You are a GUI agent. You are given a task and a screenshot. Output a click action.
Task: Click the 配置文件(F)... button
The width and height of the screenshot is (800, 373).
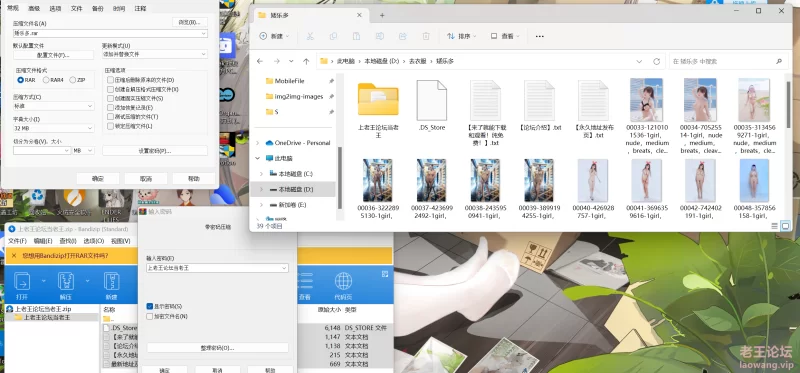click(x=54, y=55)
